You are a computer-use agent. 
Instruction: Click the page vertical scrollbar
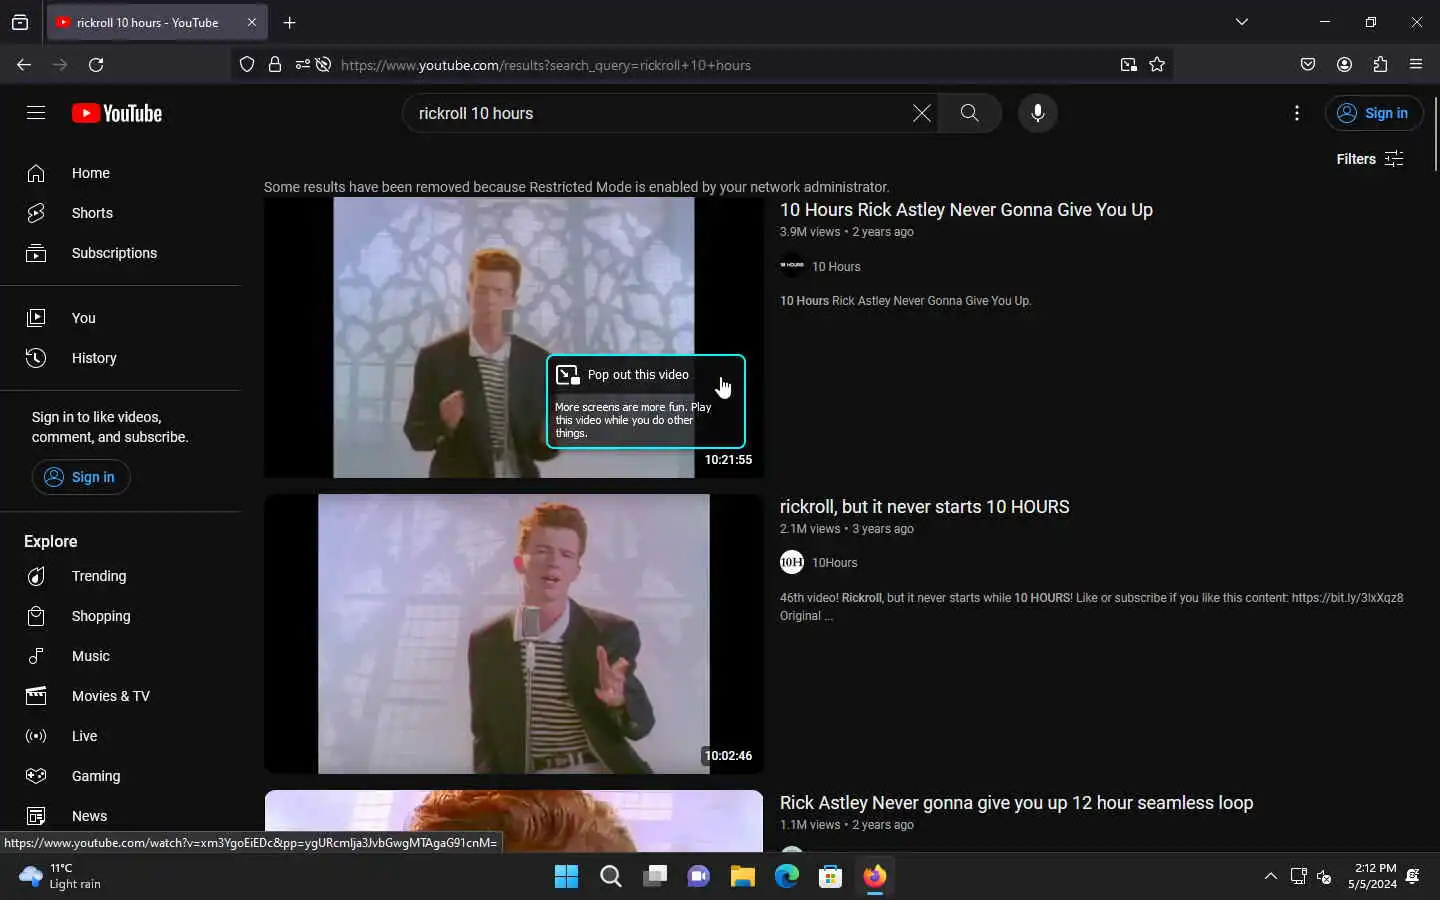point(1435,135)
